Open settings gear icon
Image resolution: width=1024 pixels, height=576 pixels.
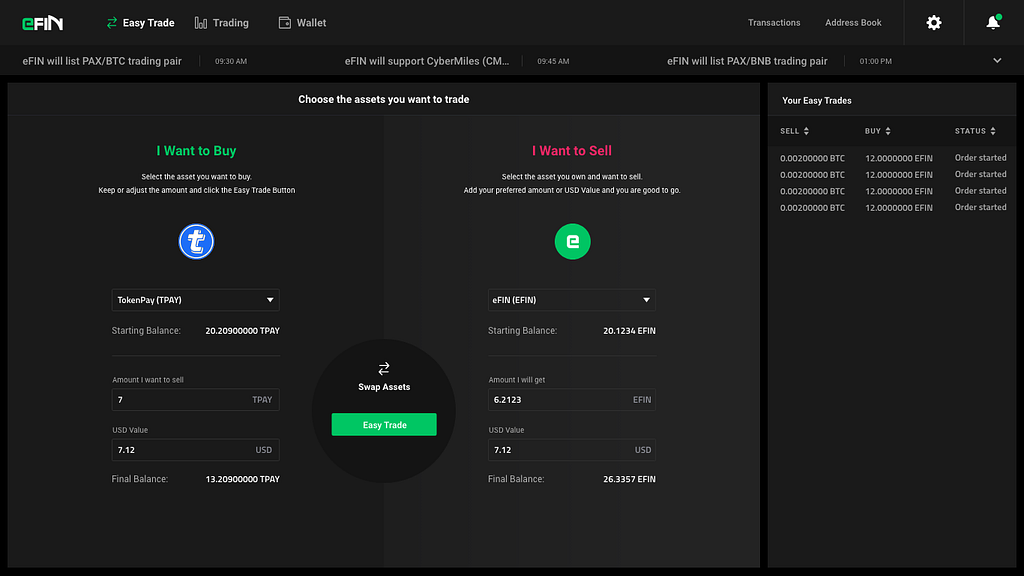tap(934, 23)
